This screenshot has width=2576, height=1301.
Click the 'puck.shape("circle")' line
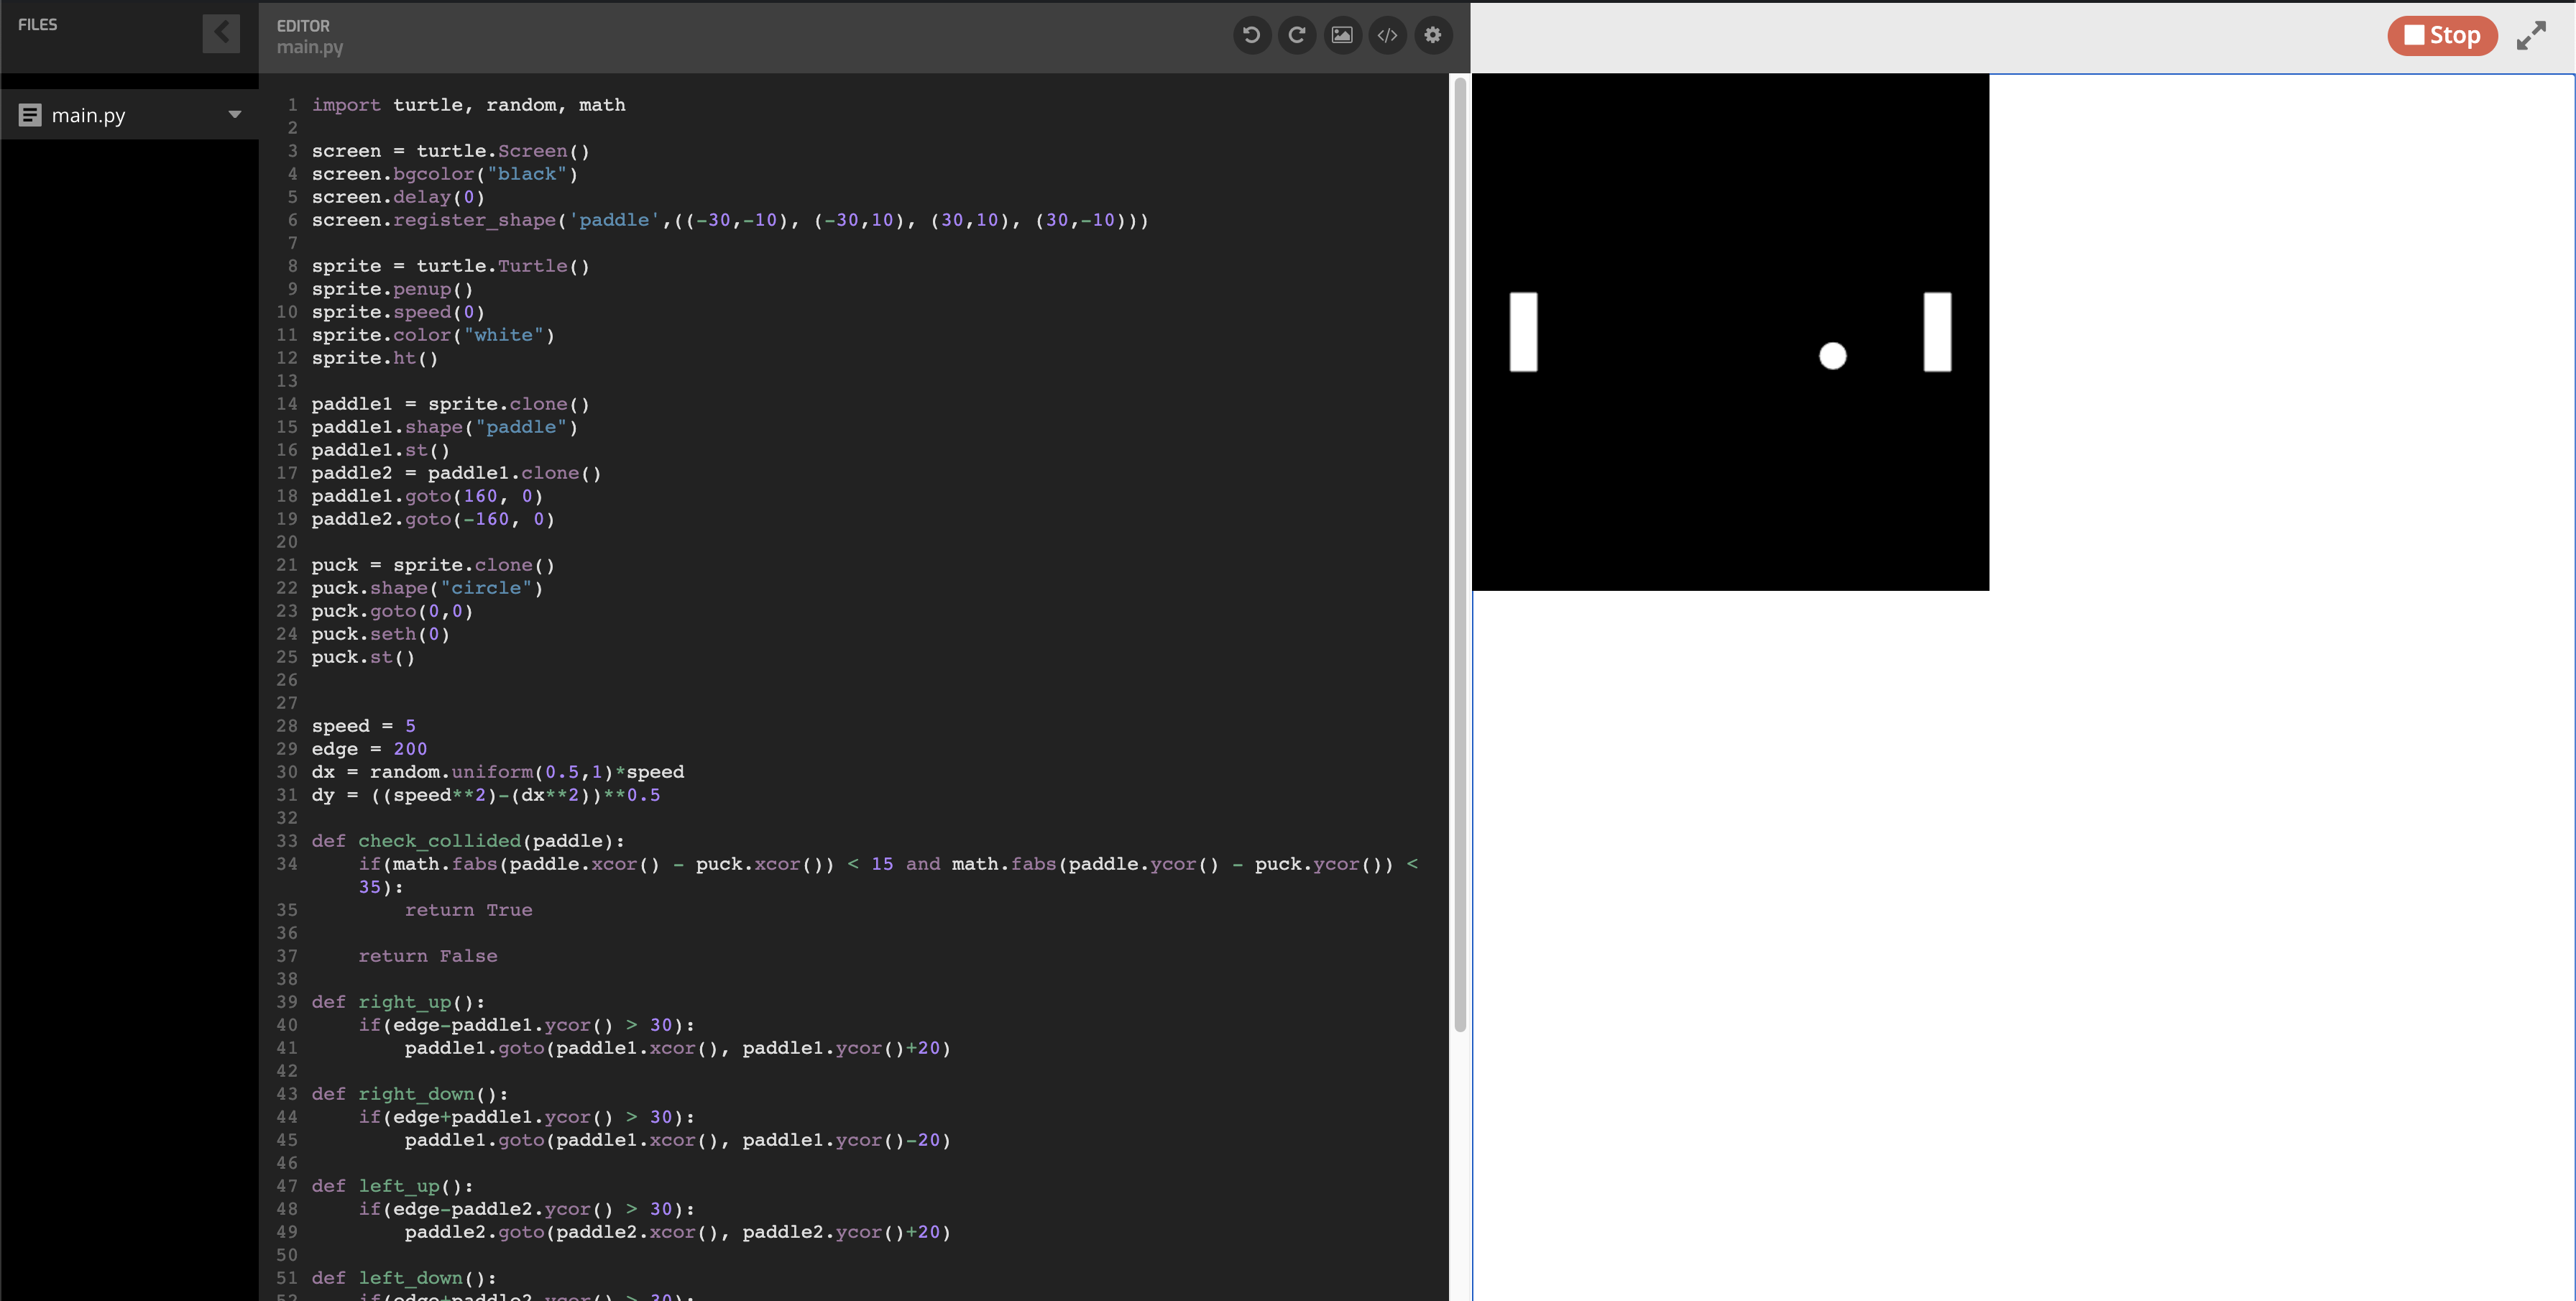coord(427,588)
